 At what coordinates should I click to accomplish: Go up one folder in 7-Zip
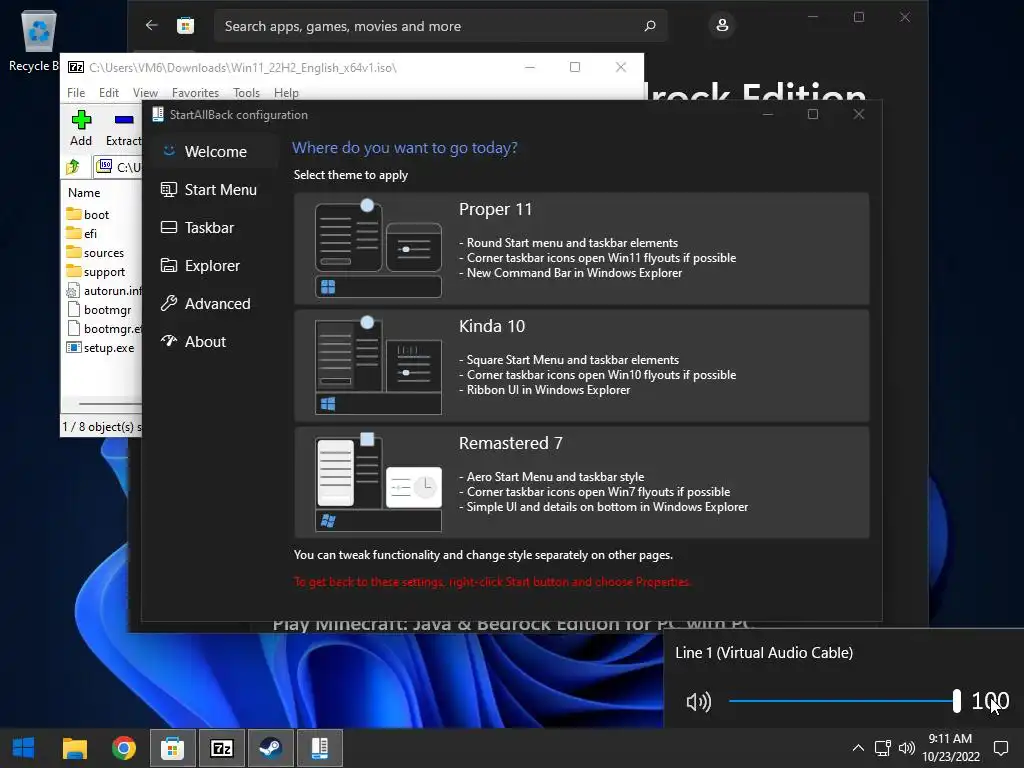pos(72,167)
